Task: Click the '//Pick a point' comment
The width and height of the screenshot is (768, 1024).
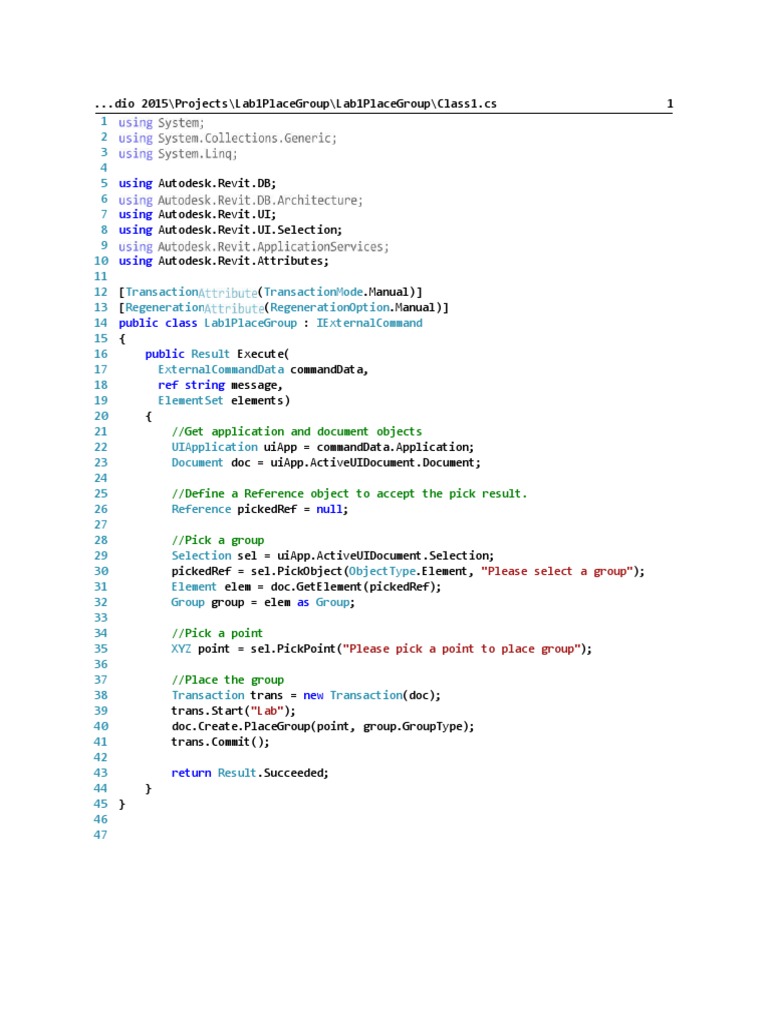Action: 217,633
